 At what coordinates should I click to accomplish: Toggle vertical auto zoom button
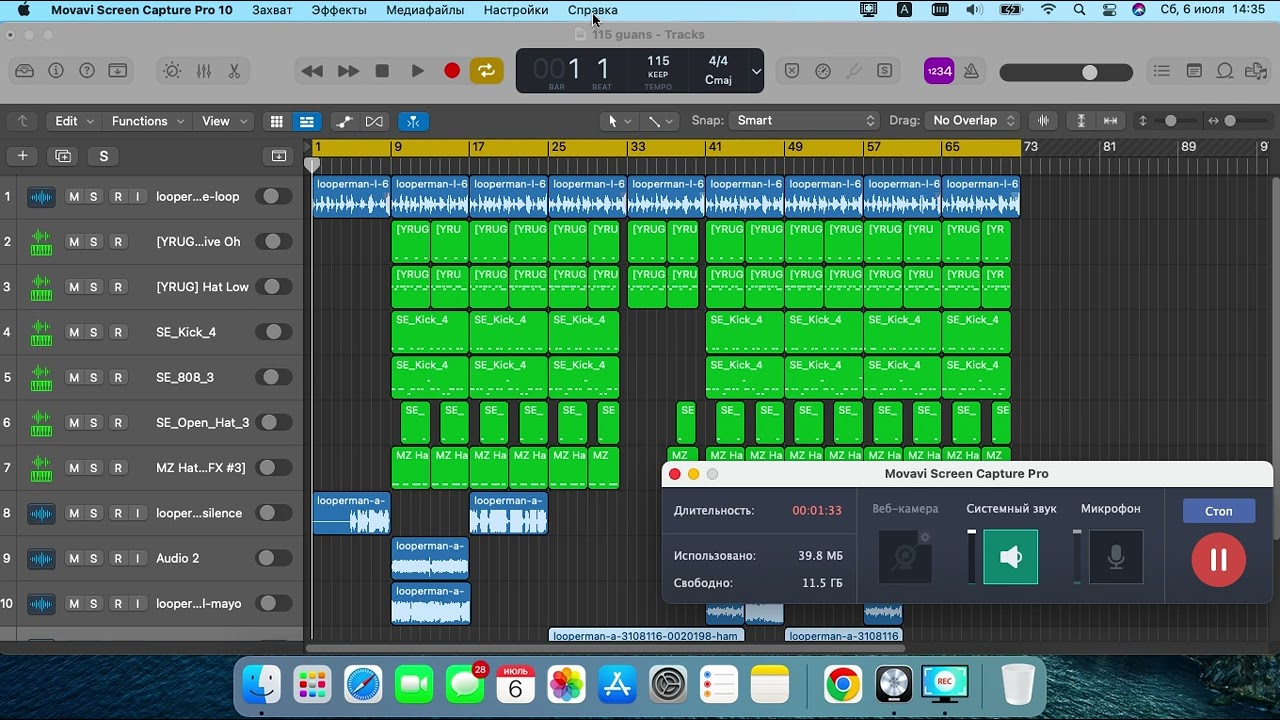point(1081,121)
